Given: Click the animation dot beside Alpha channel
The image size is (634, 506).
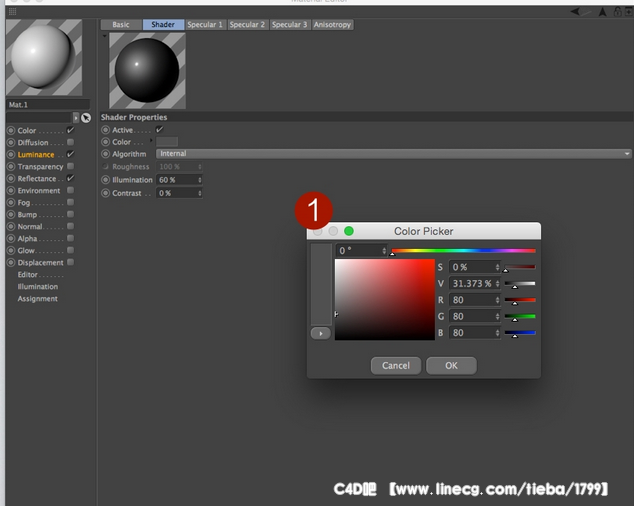Looking at the screenshot, I should pyautogui.click(x=11, y=238).
